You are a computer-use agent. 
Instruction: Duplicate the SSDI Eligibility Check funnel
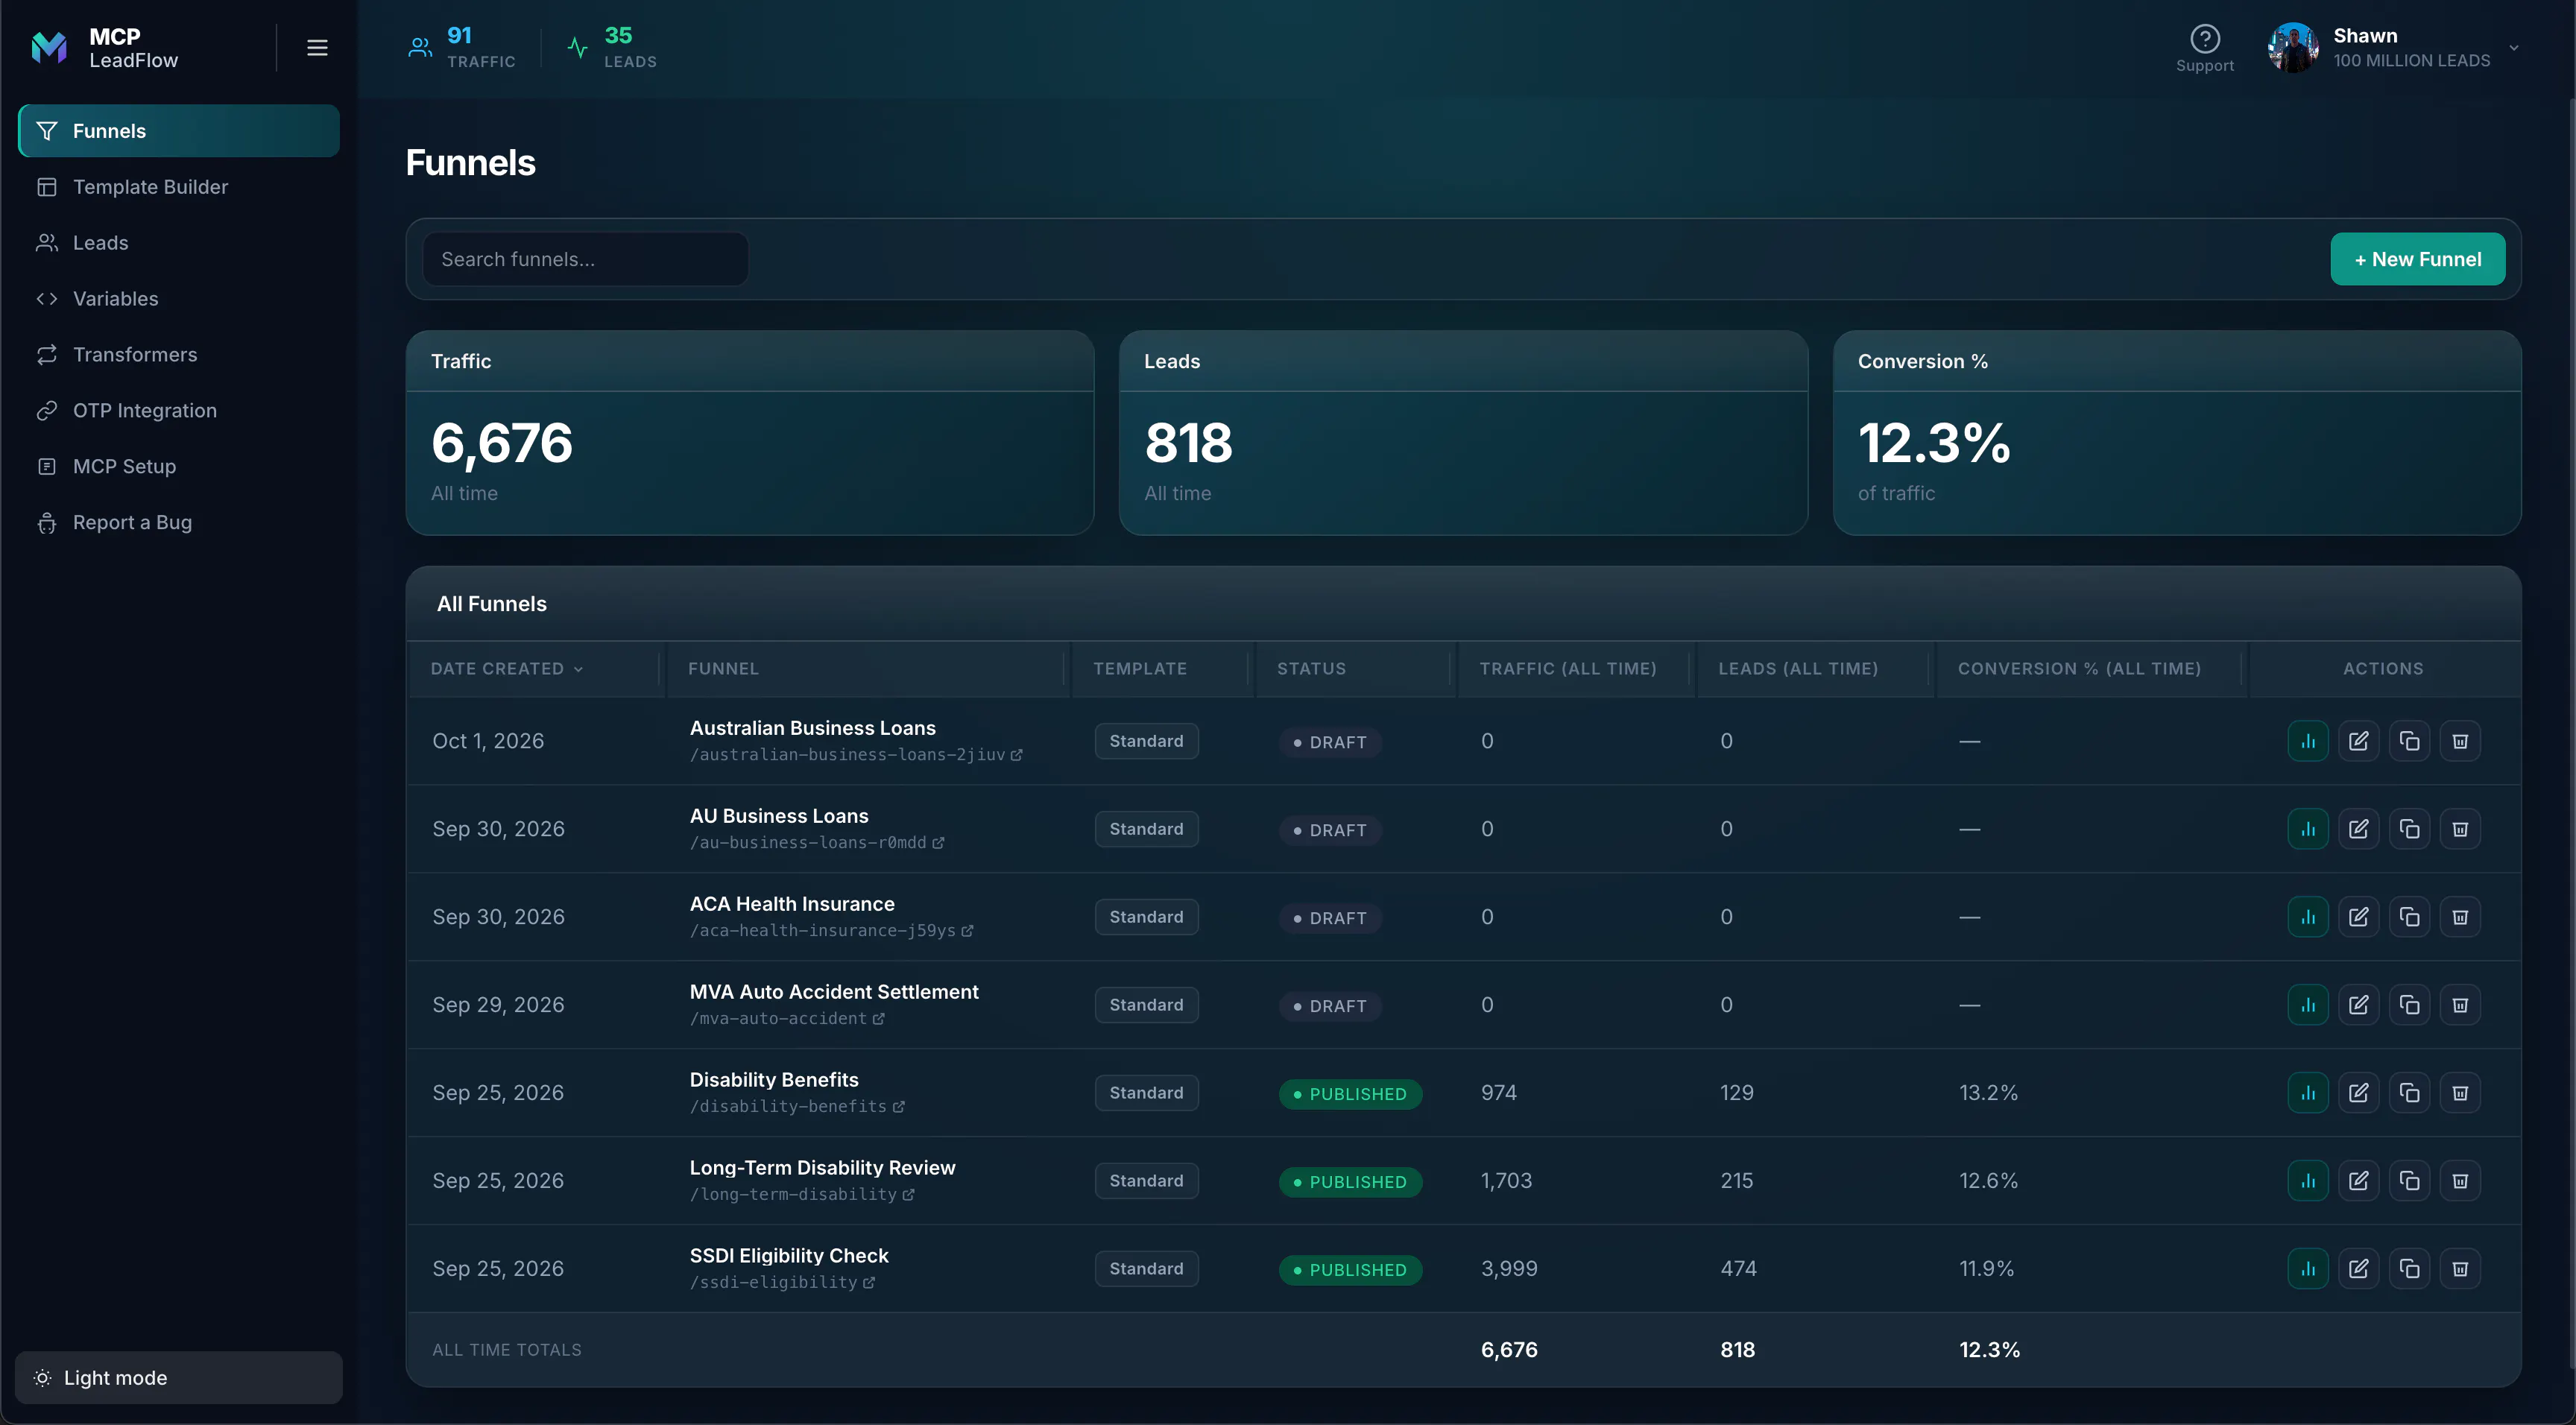pyautogui.click(x=2409, y=1269)
